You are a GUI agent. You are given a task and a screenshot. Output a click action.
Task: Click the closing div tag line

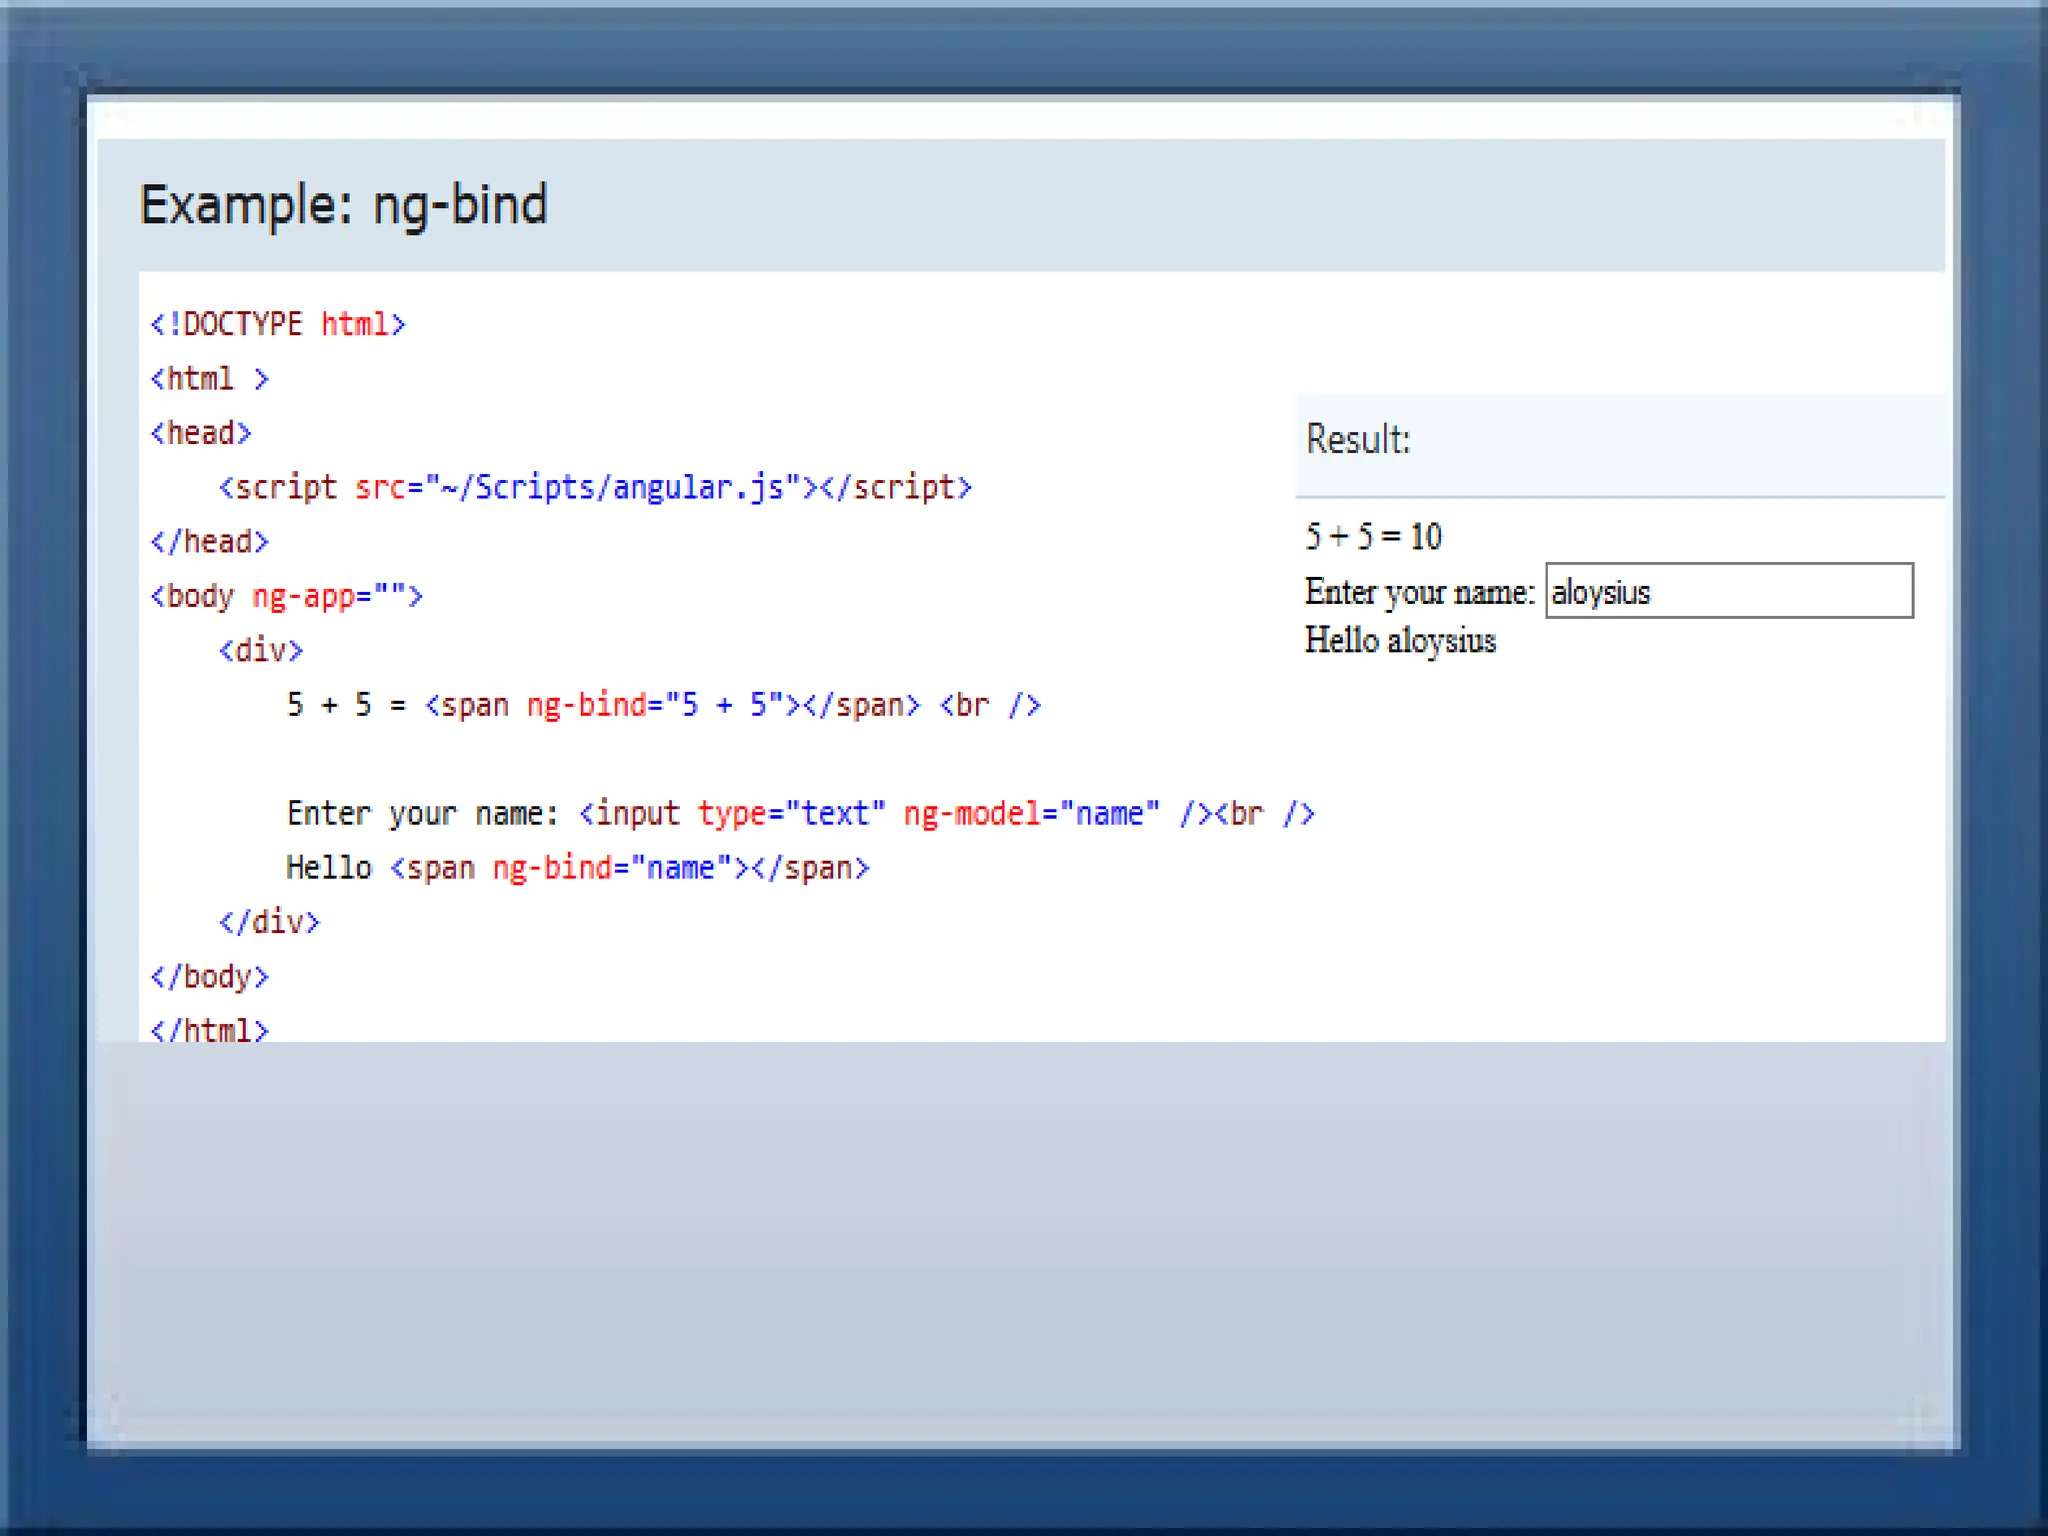269,922
